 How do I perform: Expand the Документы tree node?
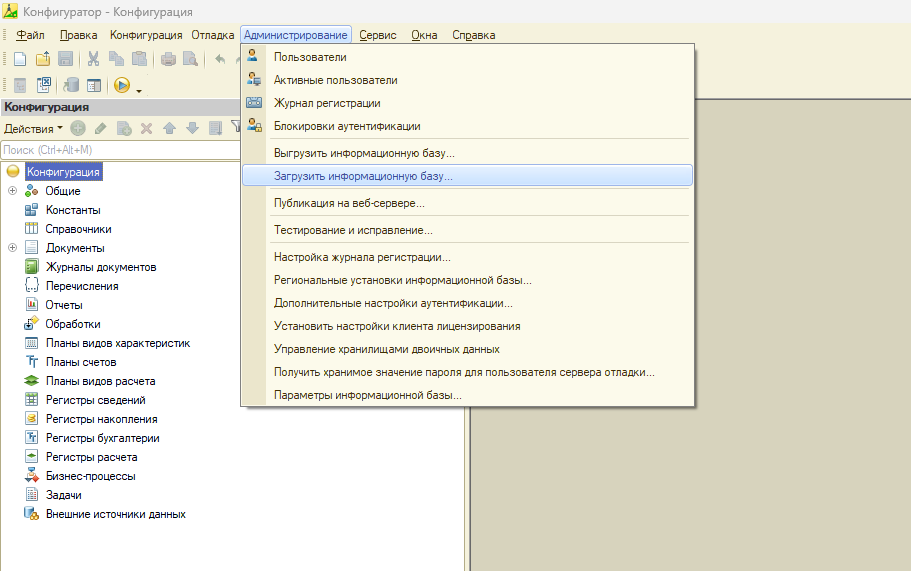coord(12,247)
